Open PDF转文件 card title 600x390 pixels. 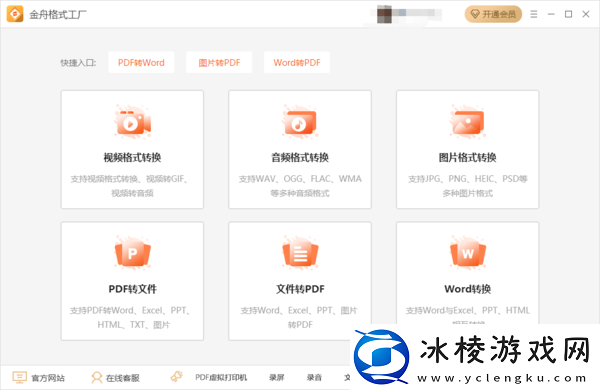pos(132,289)
